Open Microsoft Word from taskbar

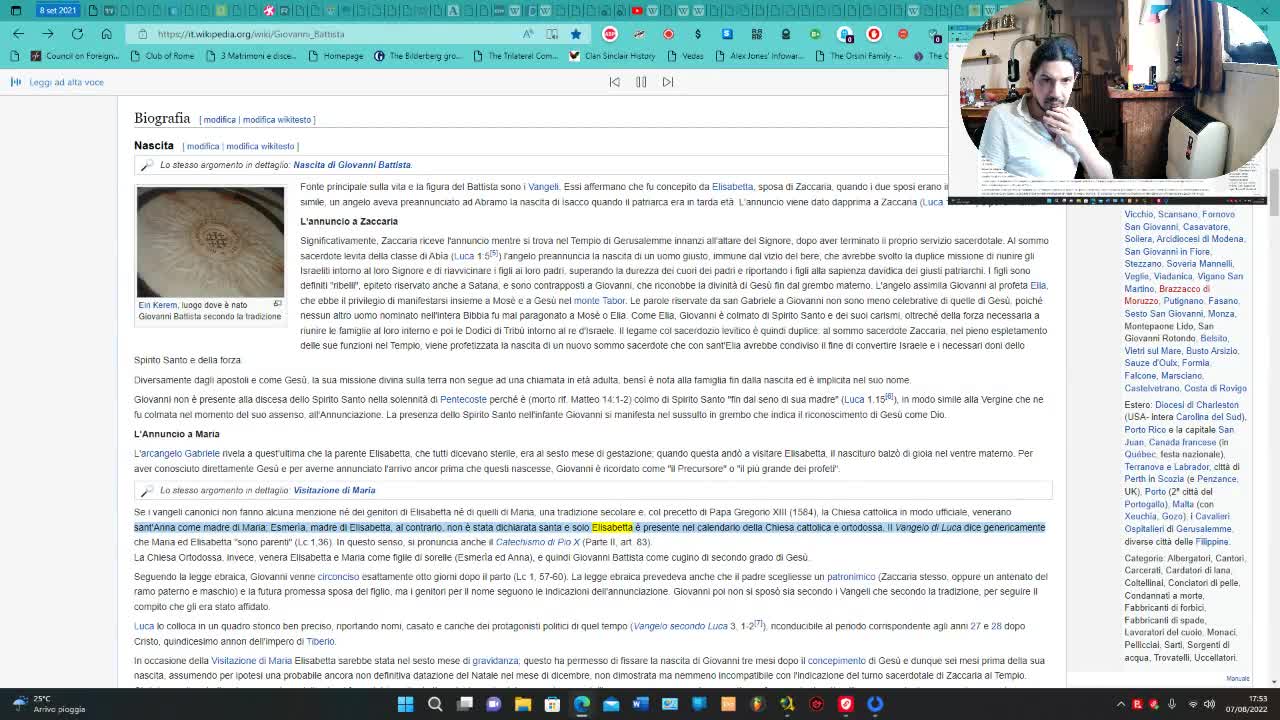click(x=640, y=704)
